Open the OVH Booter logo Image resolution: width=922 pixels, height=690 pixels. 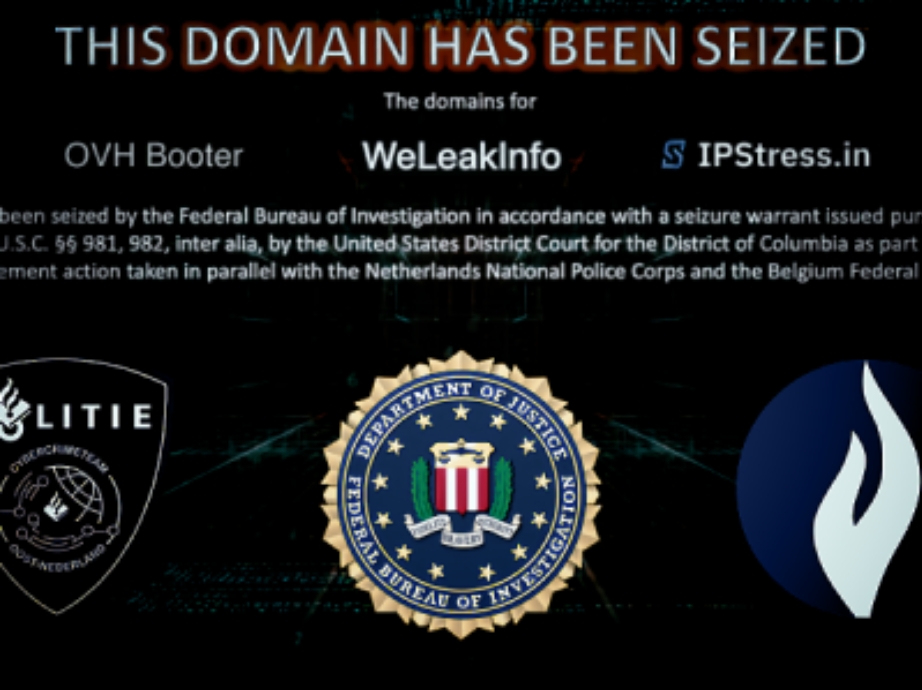coord(153,155)
